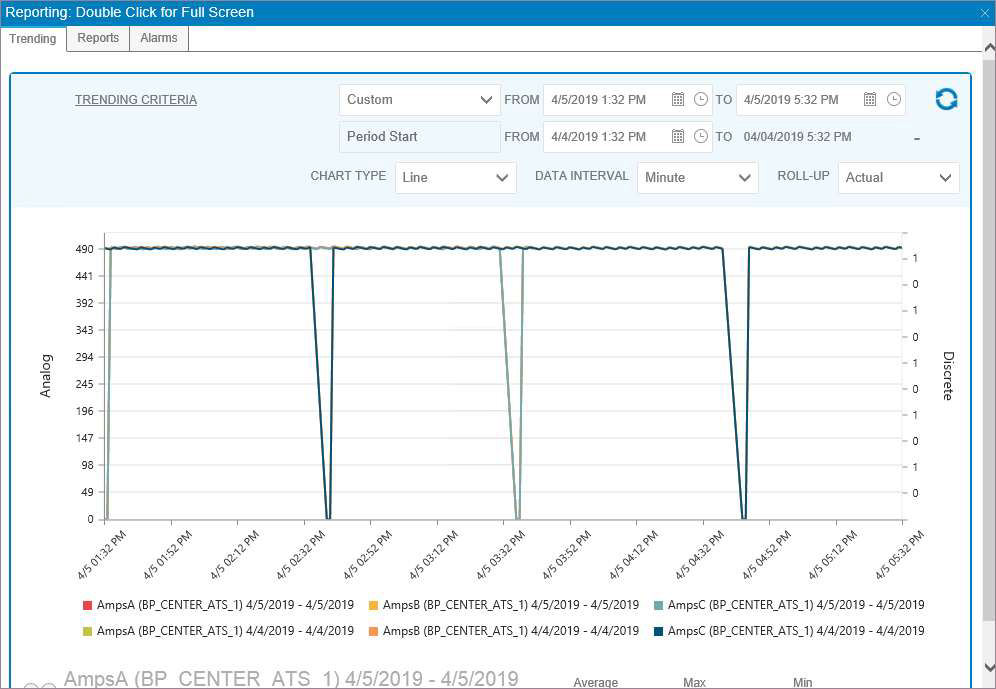Click the scrollbar down arrow
Image resolution: width=996 pixels, height=689 pixels.
pos(989,666)
